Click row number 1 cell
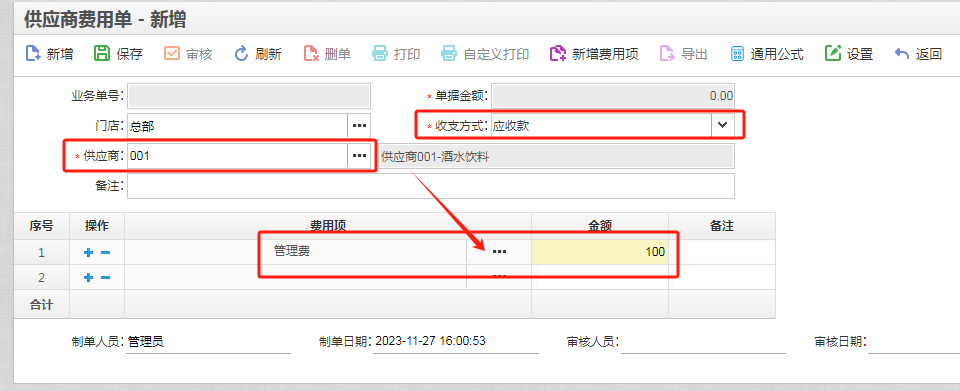 42,251
